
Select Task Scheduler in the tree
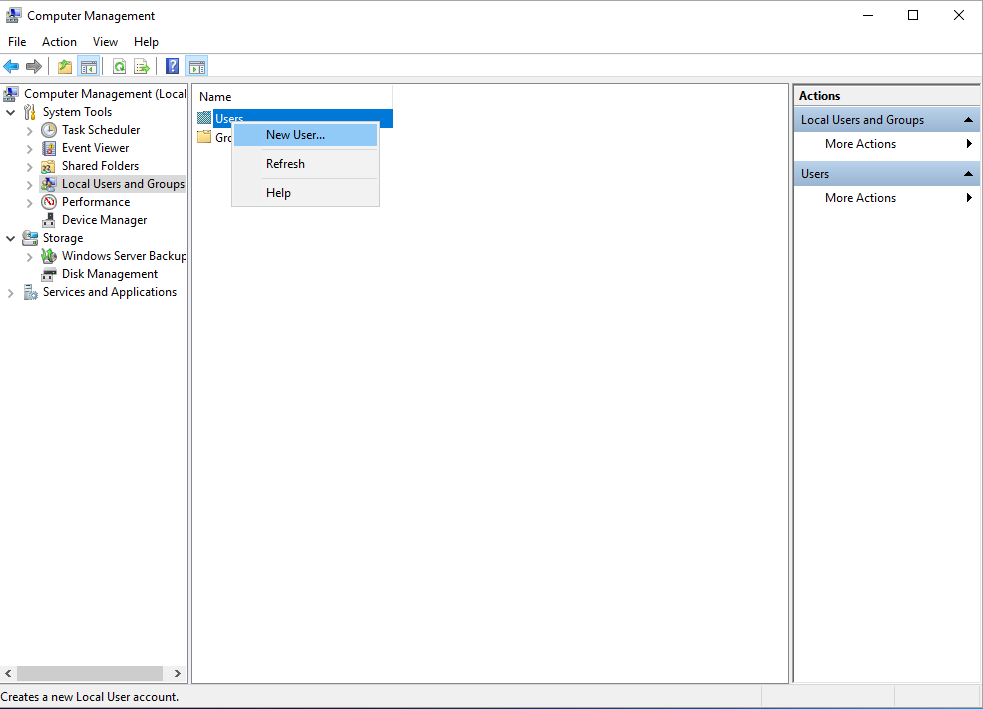(101, 130)
